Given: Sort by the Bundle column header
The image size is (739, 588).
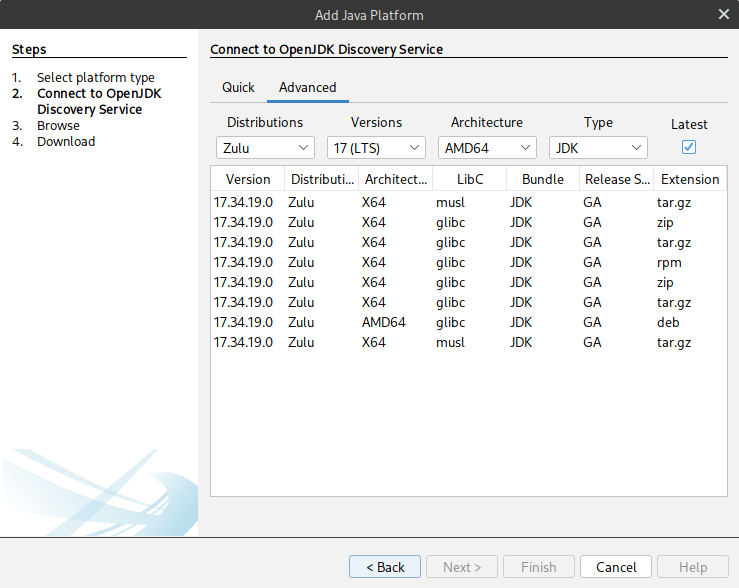Looking at the screenshot, I should (543, 179).
